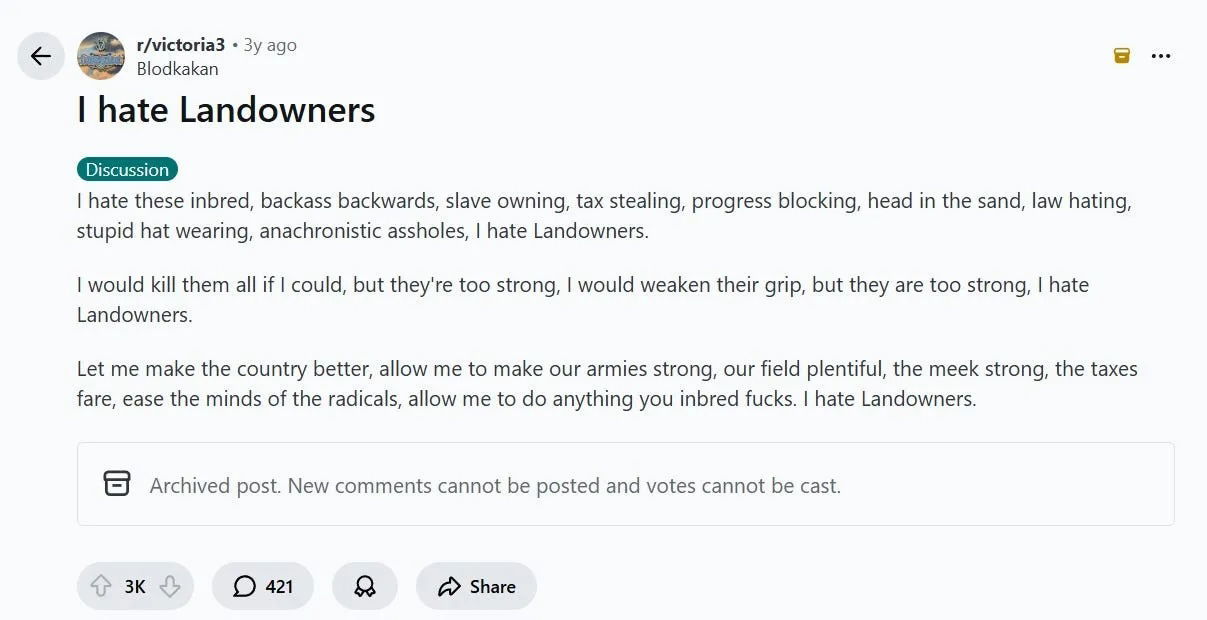
Task: Go back using the left arrow button
Action: [x=41, y=56]
